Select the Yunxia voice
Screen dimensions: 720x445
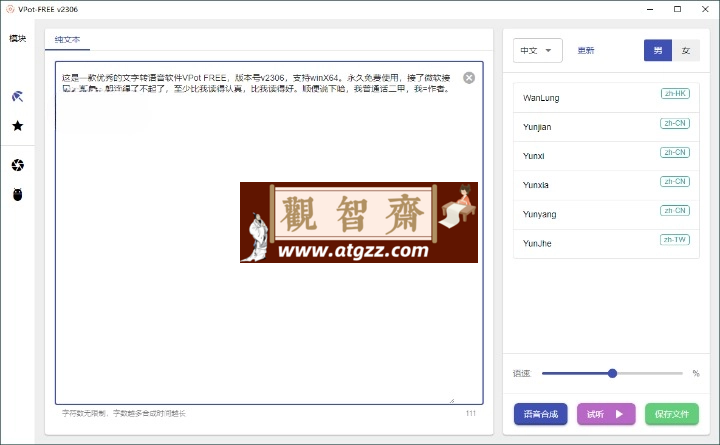tap(606, 185)
